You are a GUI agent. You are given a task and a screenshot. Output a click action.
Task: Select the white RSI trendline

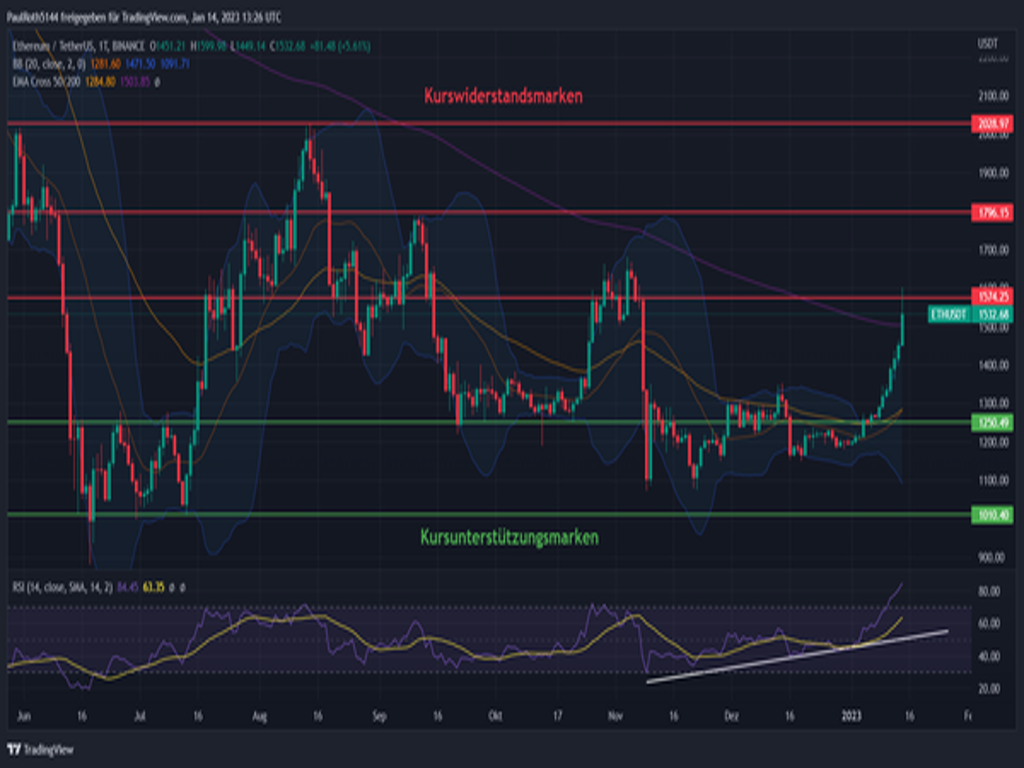point(800,656)
